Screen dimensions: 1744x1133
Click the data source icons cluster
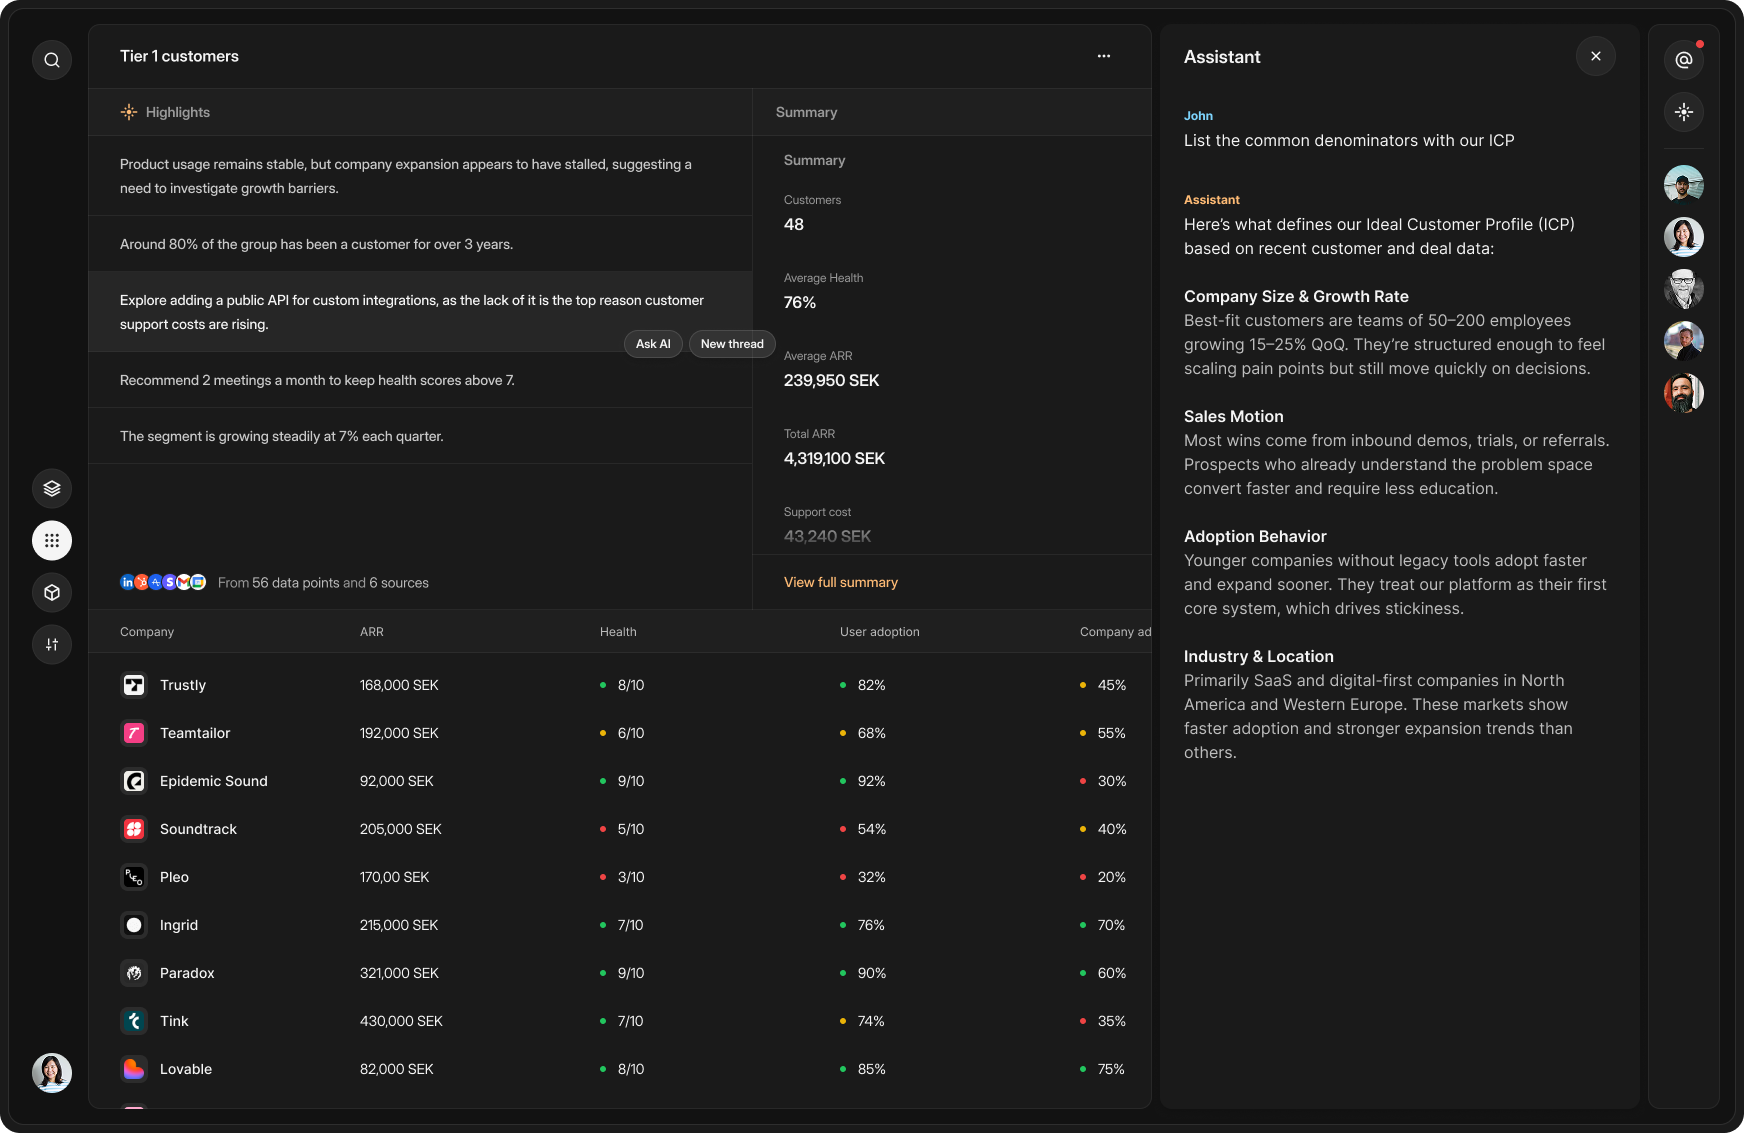point(163,582)
